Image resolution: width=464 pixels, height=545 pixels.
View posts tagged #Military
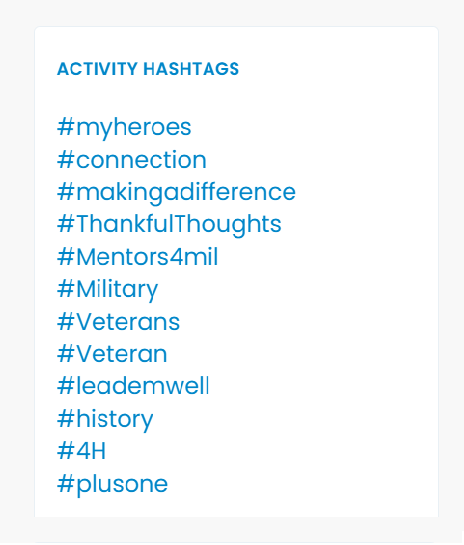[x=107, y=290]
